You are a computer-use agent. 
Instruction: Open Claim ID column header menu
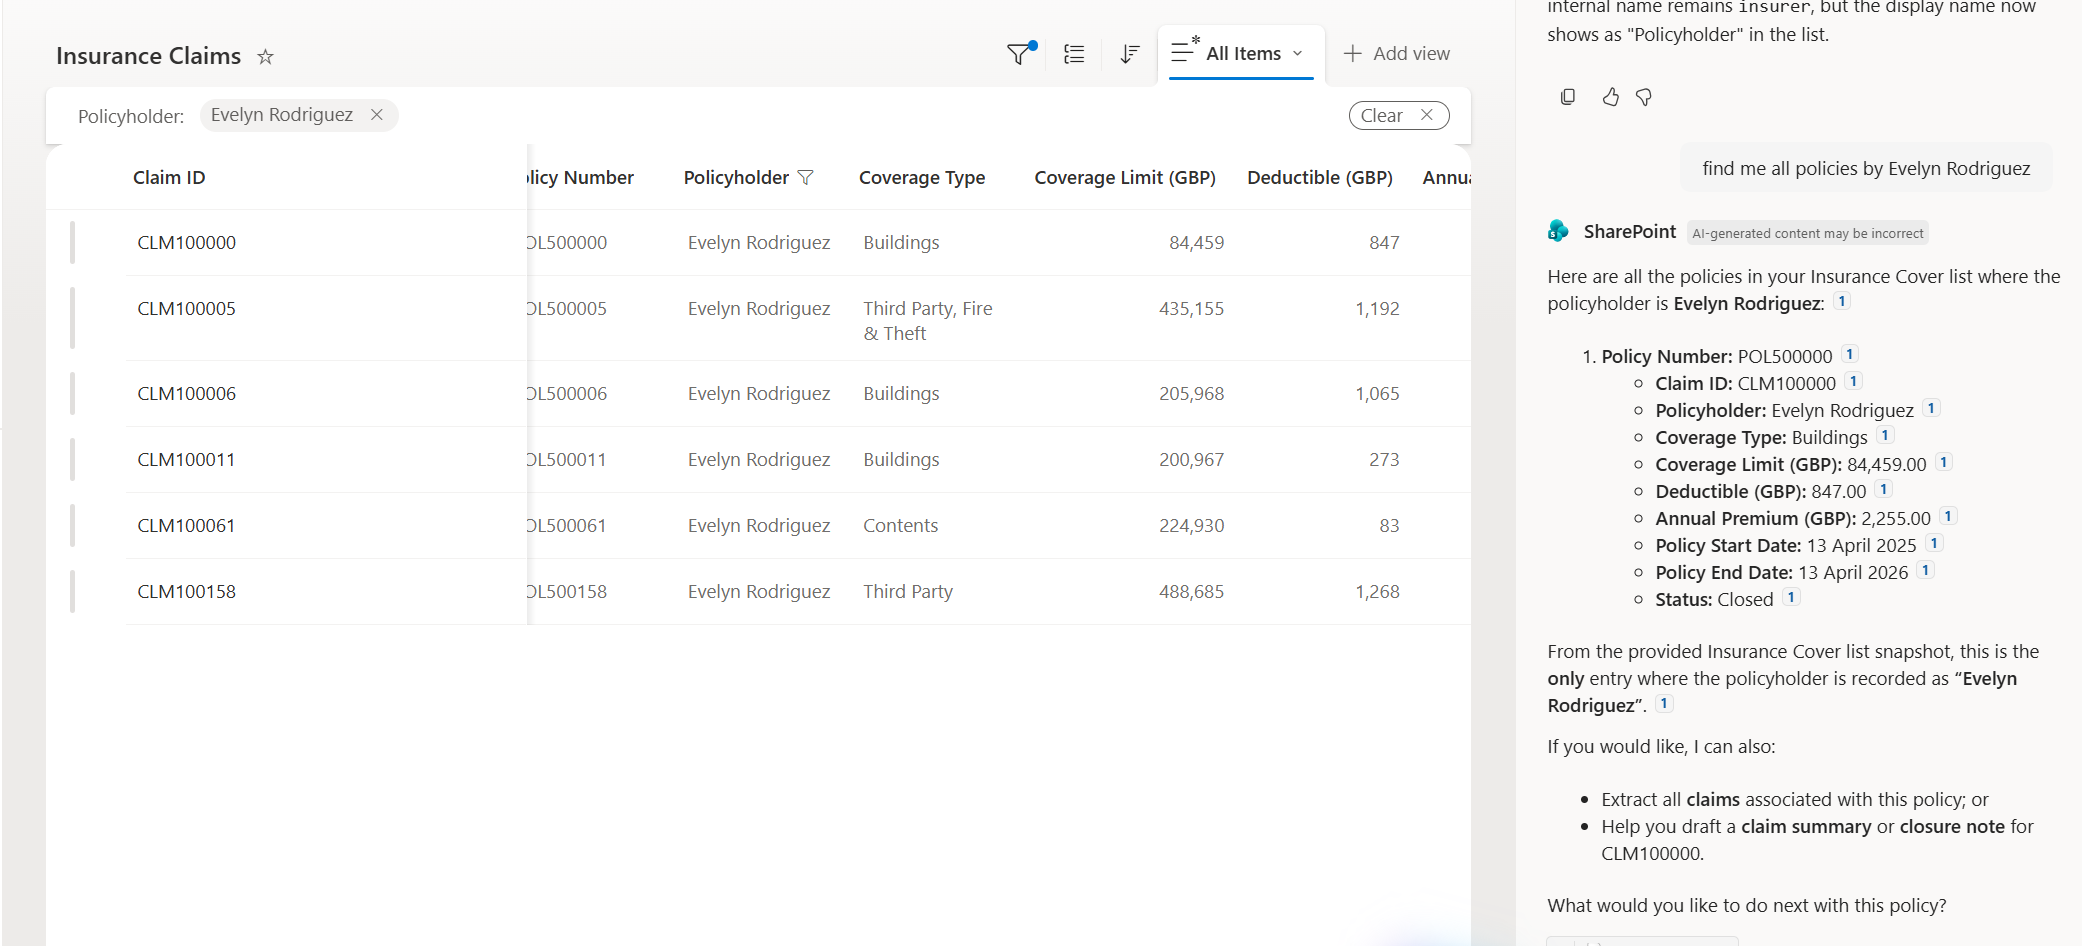[x=169, y=178]
